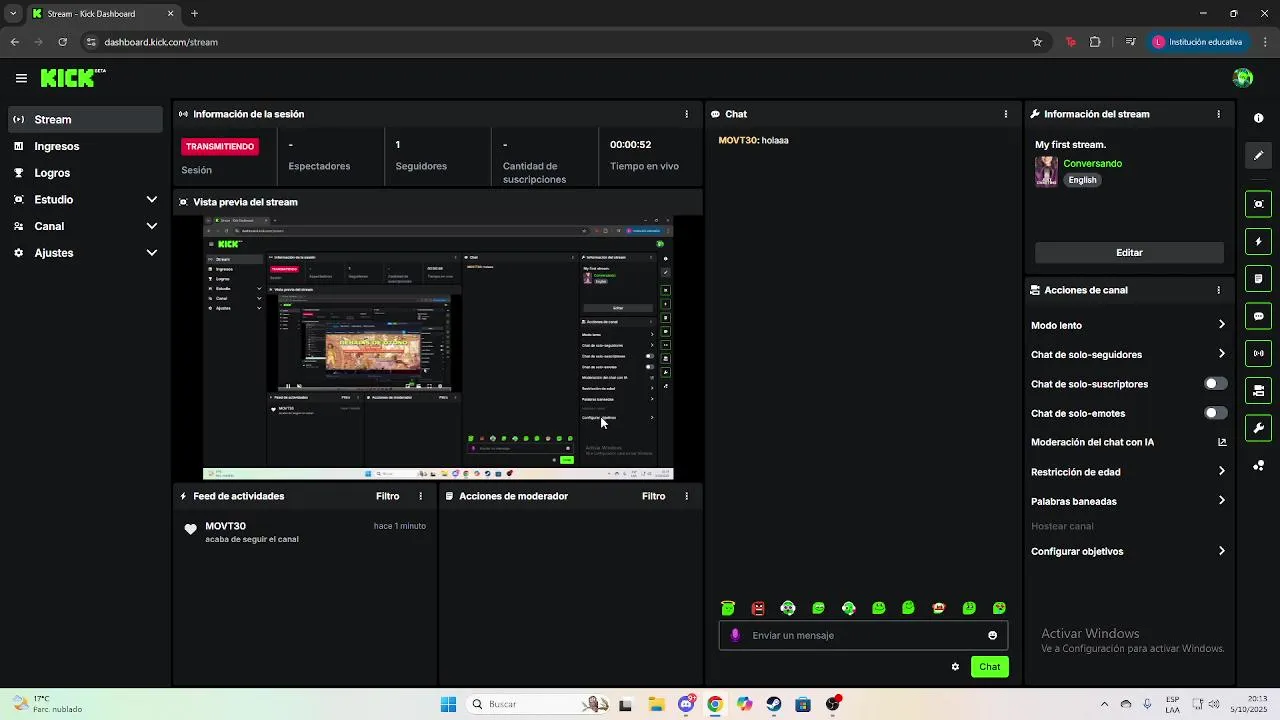This screenshot has width=1280, height=720.
Task: Open Filtro in Feed de actividades
Action: (387, 496)
